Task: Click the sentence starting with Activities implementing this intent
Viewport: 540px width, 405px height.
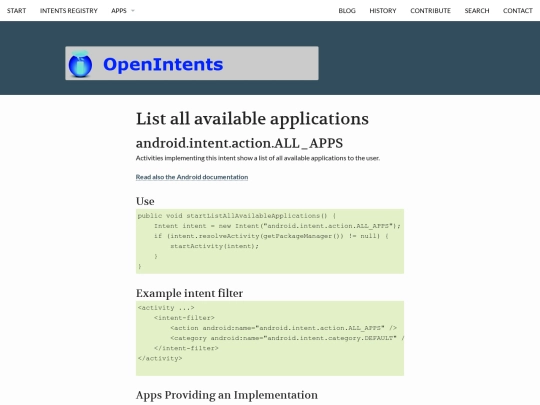Action: [258, 158]
